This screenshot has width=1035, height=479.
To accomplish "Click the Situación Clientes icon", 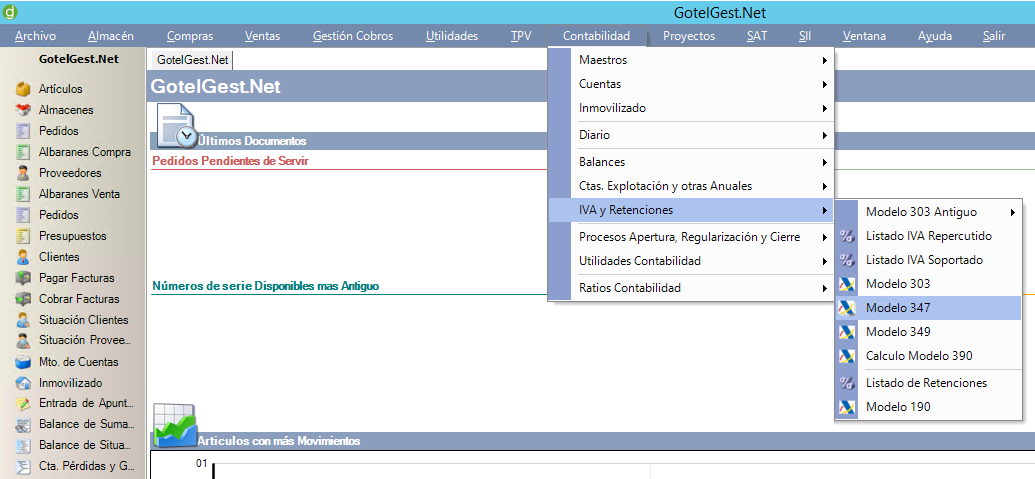I will 24,320.
